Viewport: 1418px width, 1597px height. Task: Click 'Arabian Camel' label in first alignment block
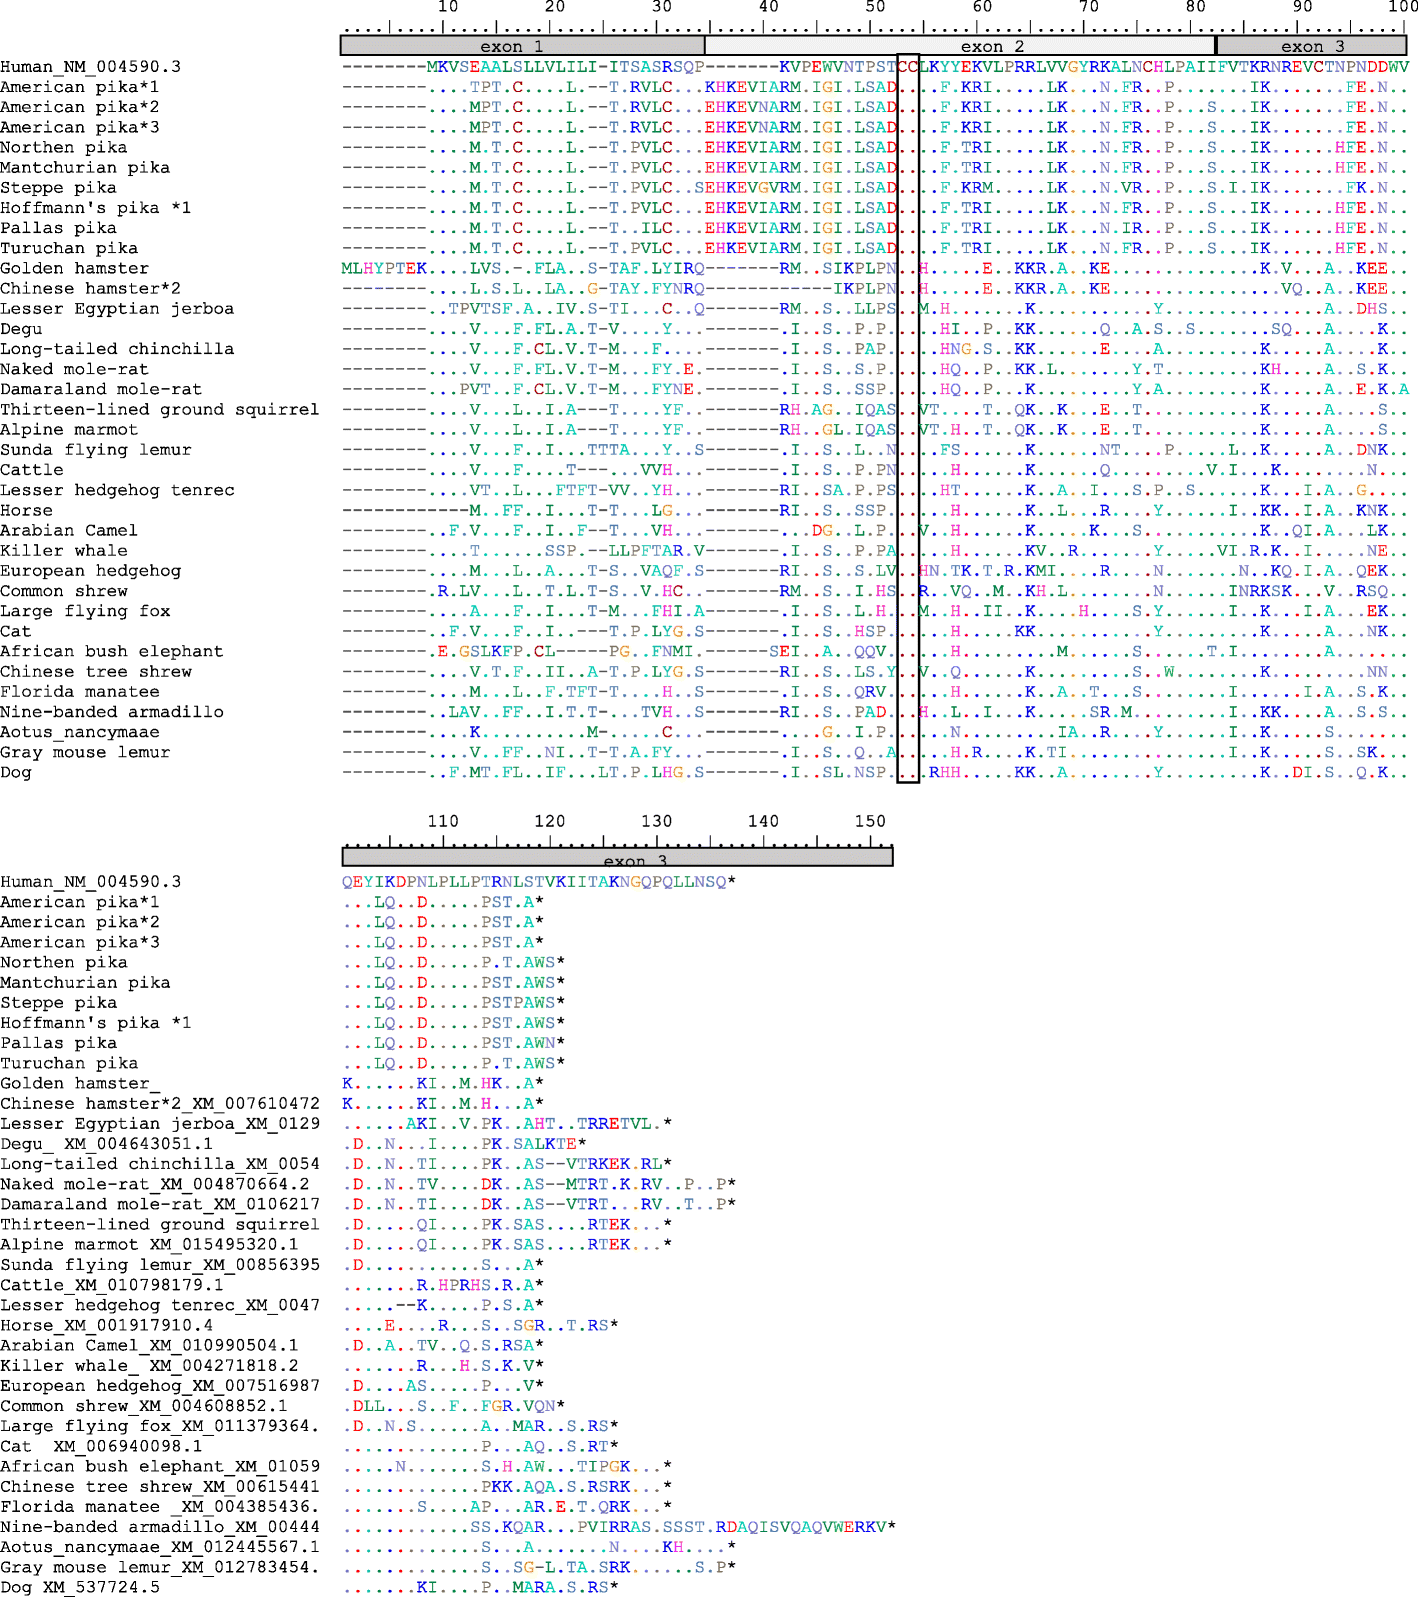tap(69, 530)
